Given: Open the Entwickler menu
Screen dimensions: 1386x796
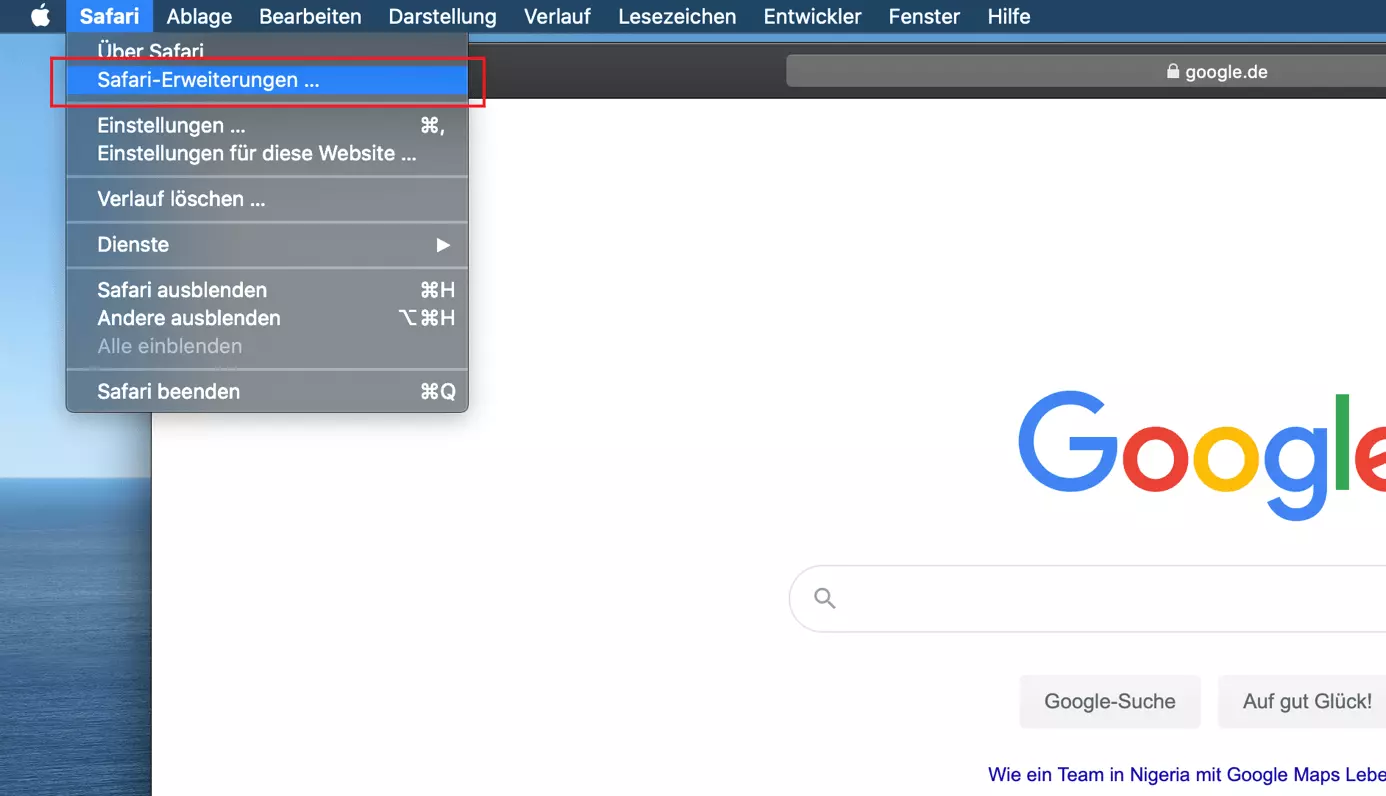Looking at the screenshot, I should point(812,16).
